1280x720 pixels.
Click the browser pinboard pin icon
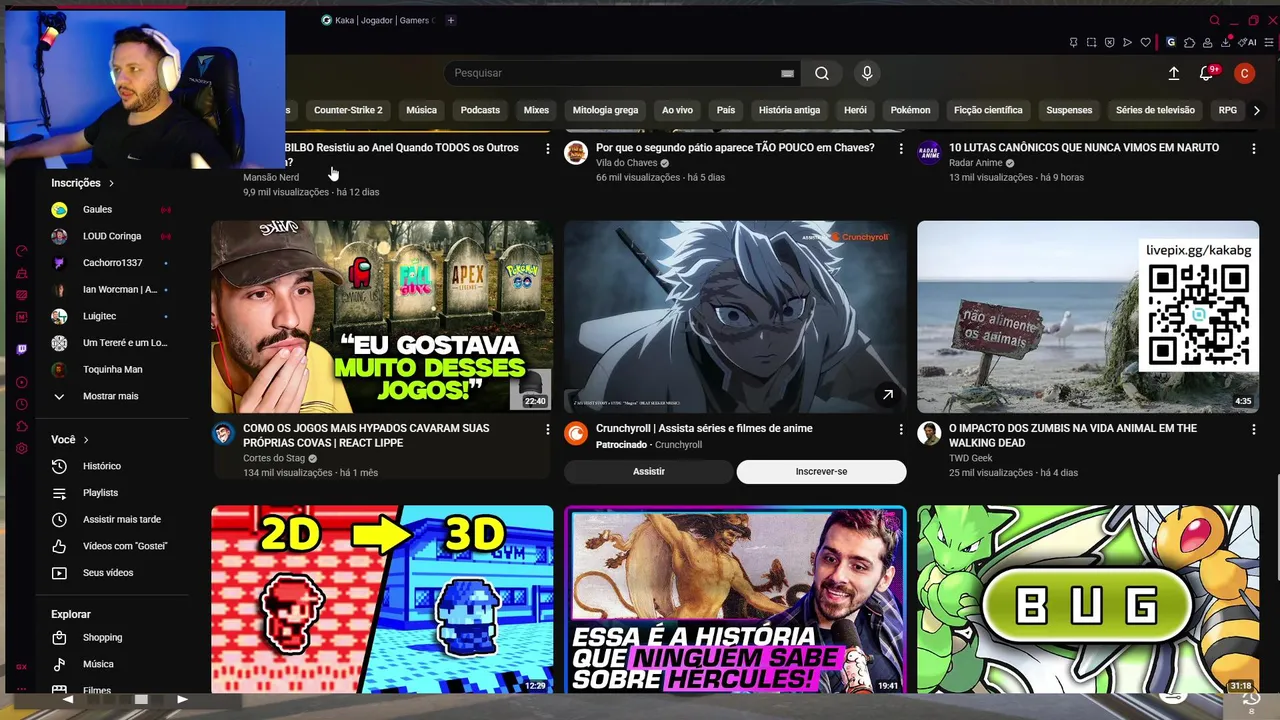click(x=1073, y=43)
